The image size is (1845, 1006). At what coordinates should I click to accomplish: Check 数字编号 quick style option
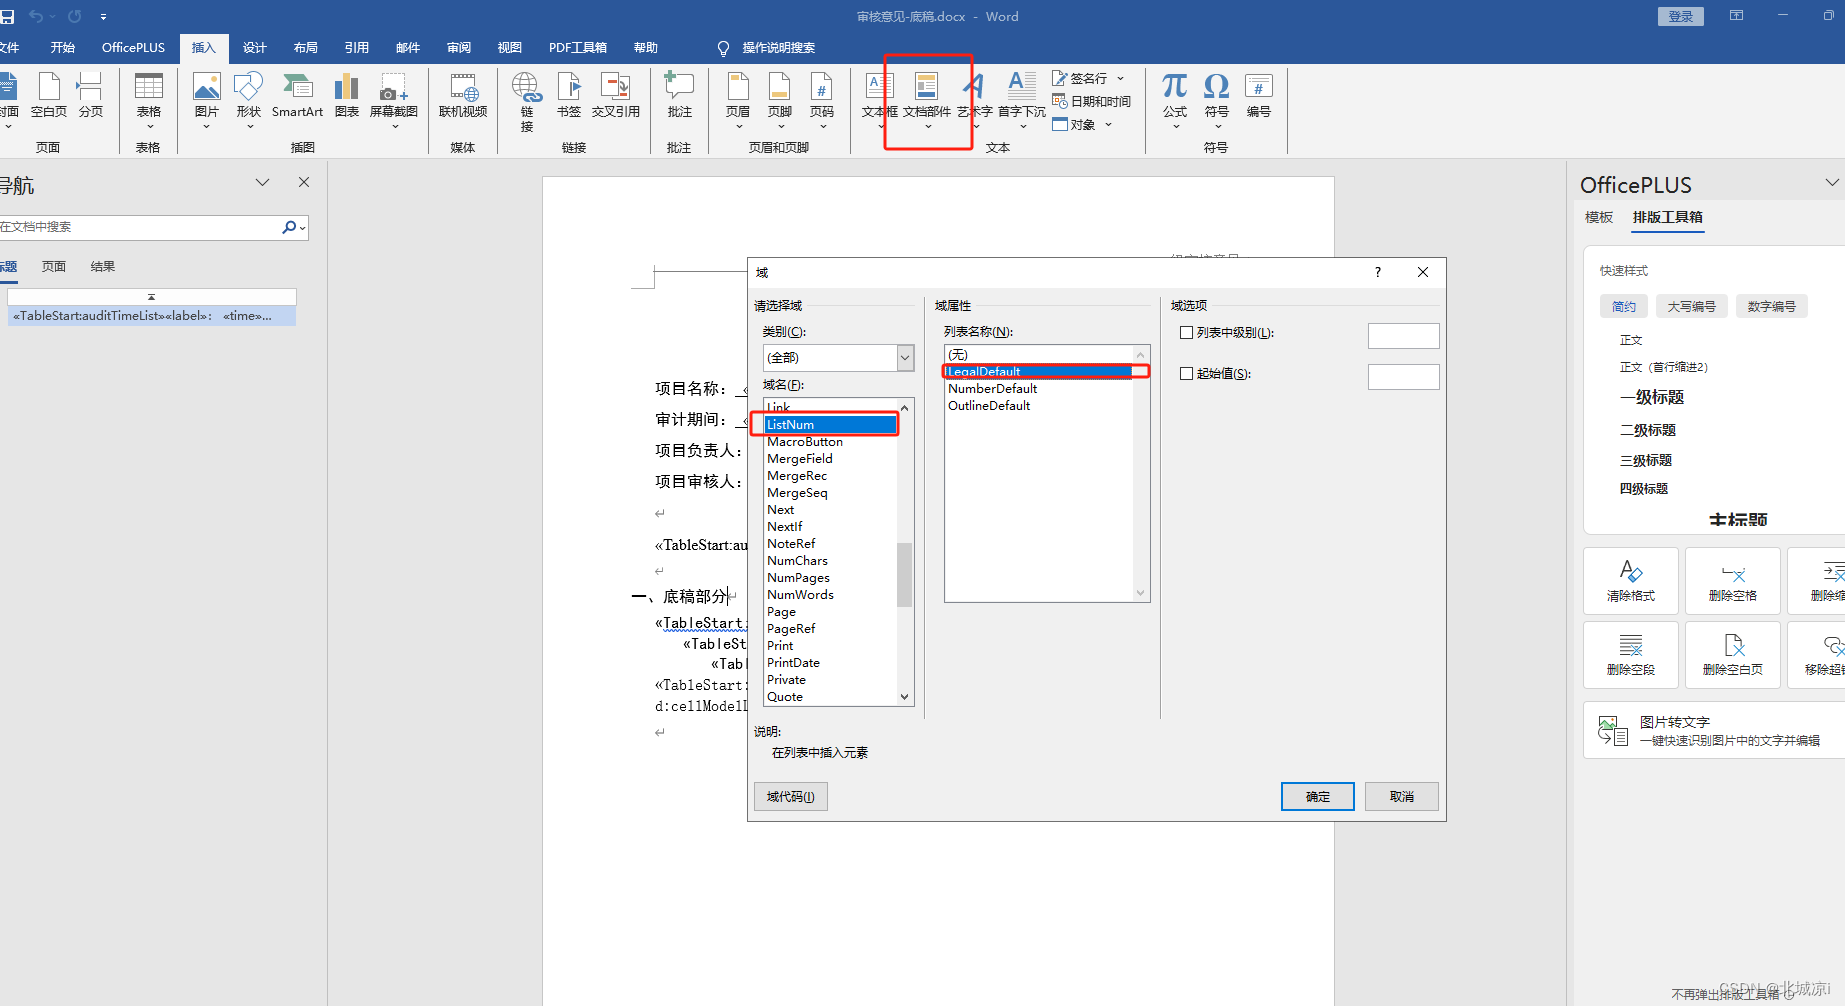(x=1770, y=306)
